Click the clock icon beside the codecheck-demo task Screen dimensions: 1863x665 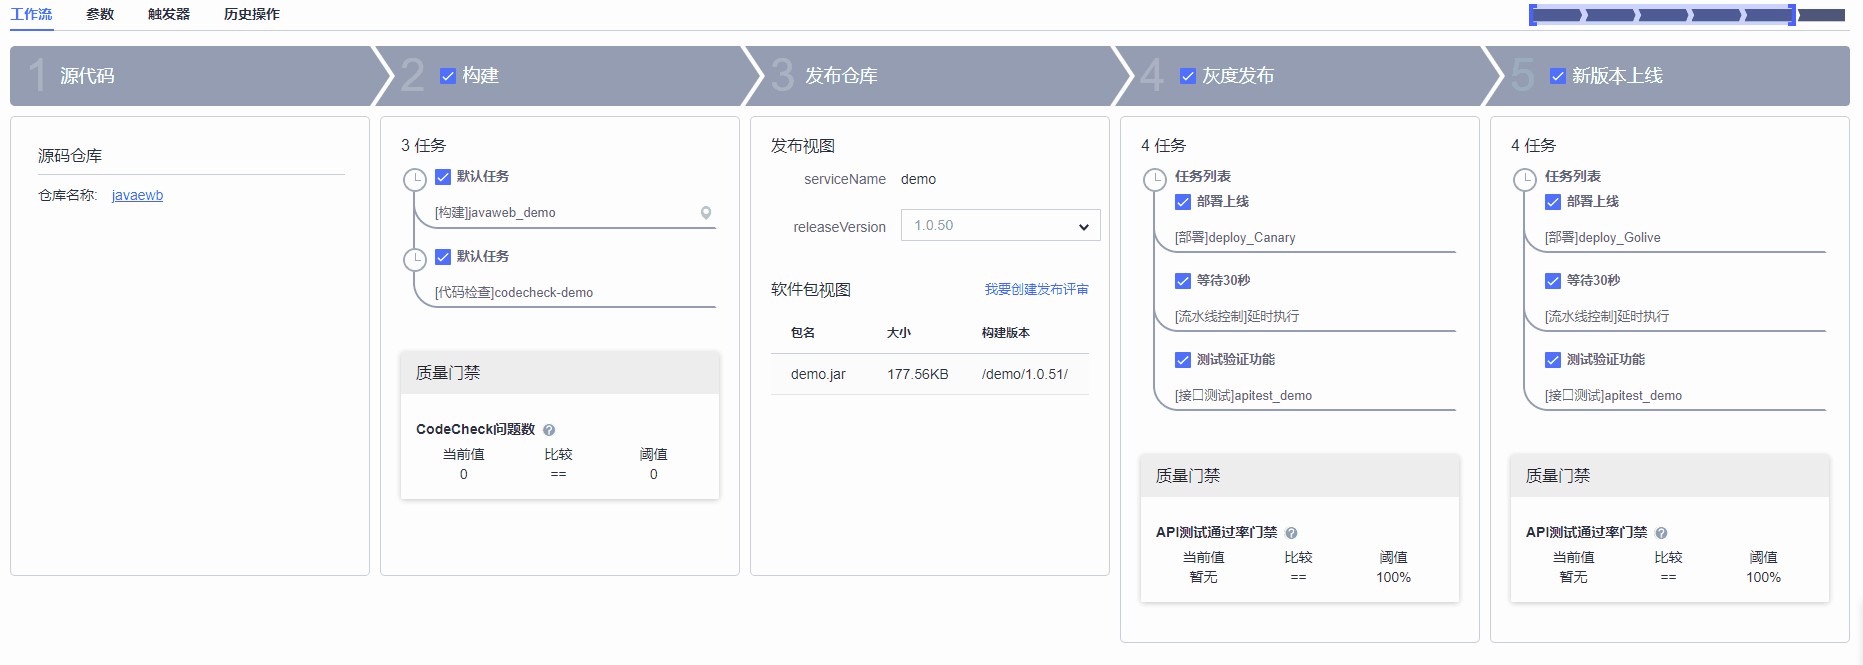[414, 260]
